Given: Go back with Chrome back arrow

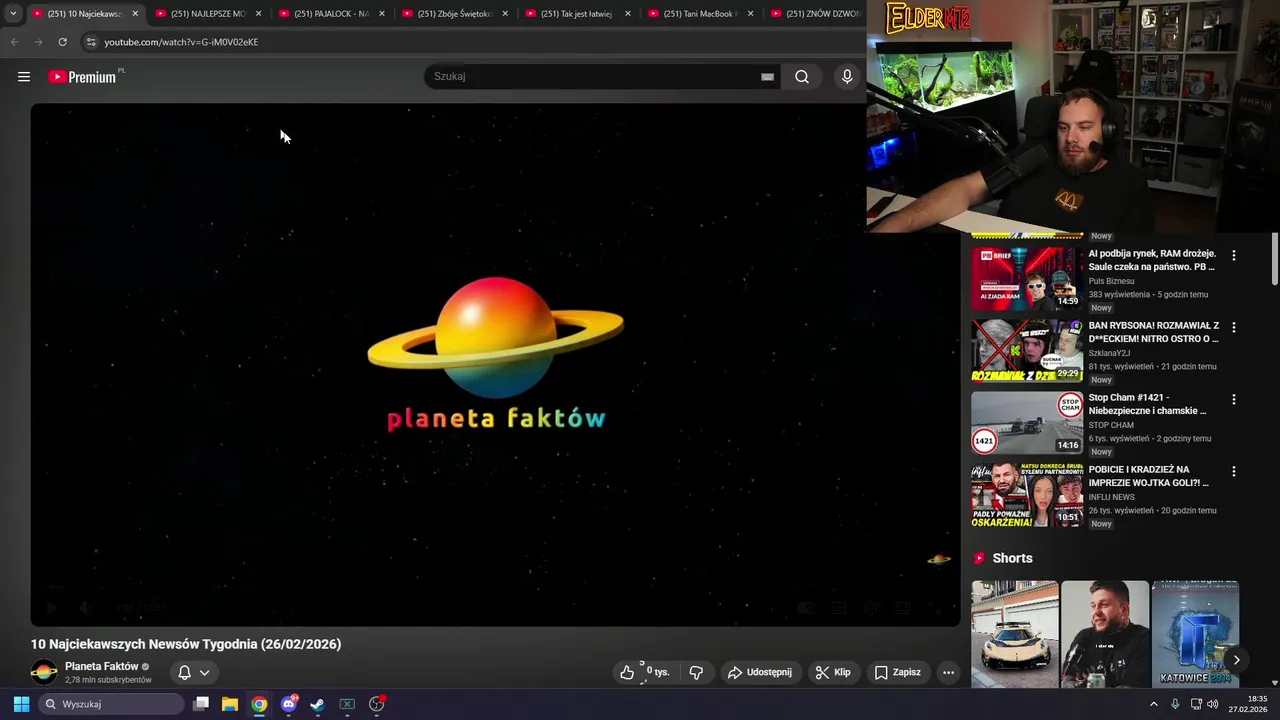Looking at the screenshot, I should coord(14,42).
